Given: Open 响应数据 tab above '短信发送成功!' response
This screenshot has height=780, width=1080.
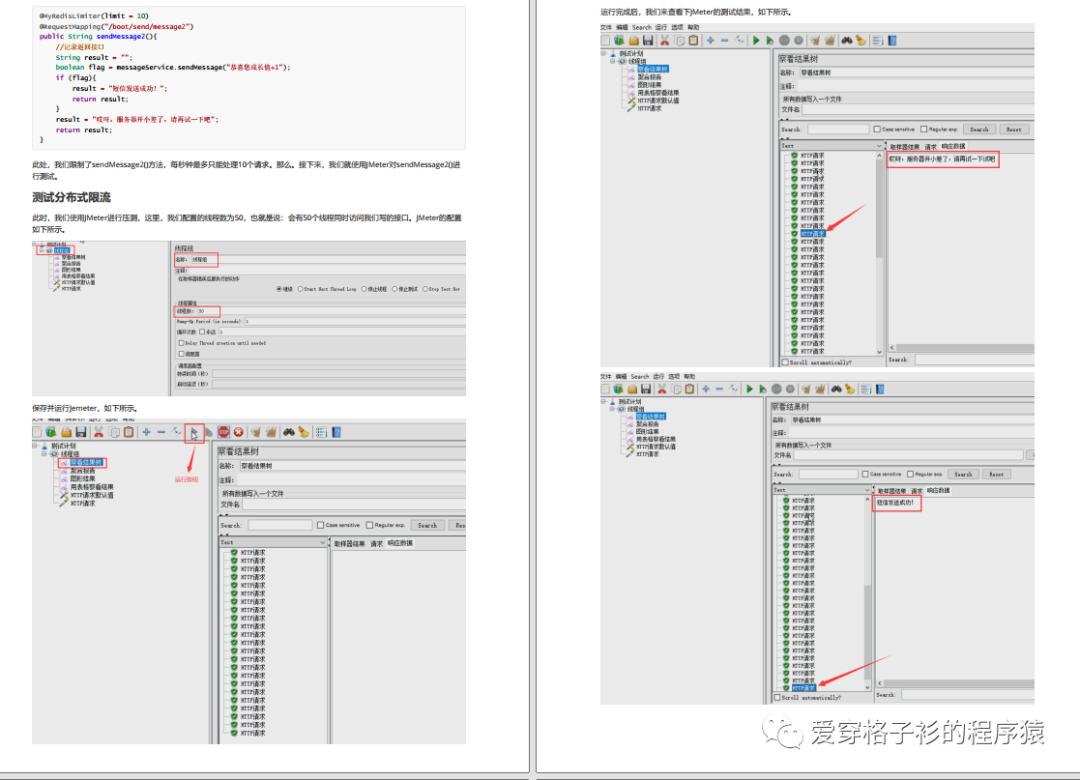Looking at the screenshot, I should [938, 491].
